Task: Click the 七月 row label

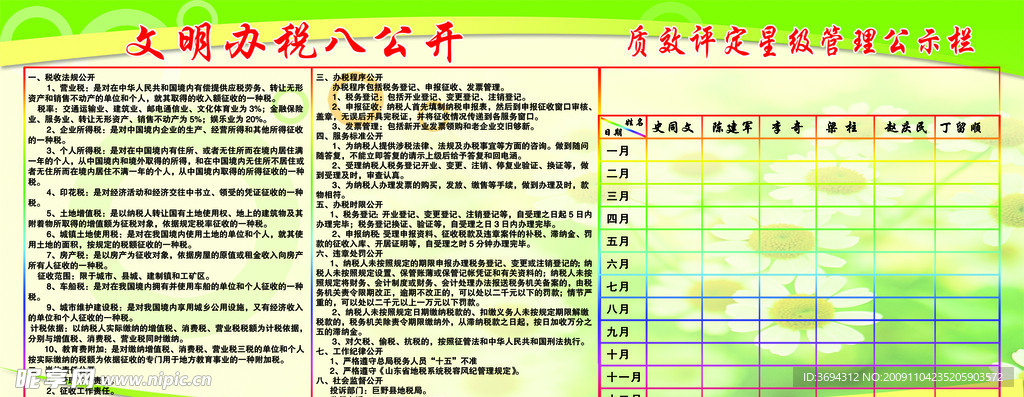Action: 617,287
